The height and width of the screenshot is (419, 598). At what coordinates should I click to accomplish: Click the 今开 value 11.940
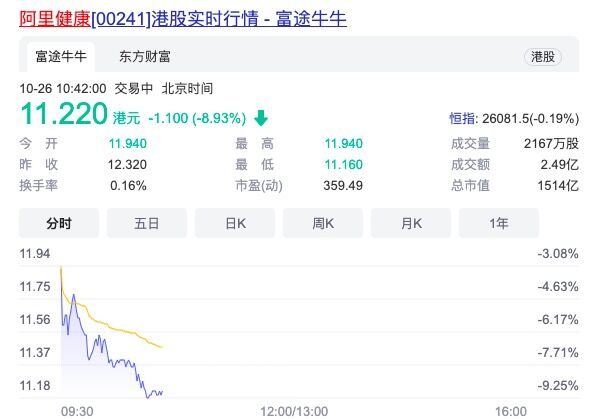click(x=128, y=144)
